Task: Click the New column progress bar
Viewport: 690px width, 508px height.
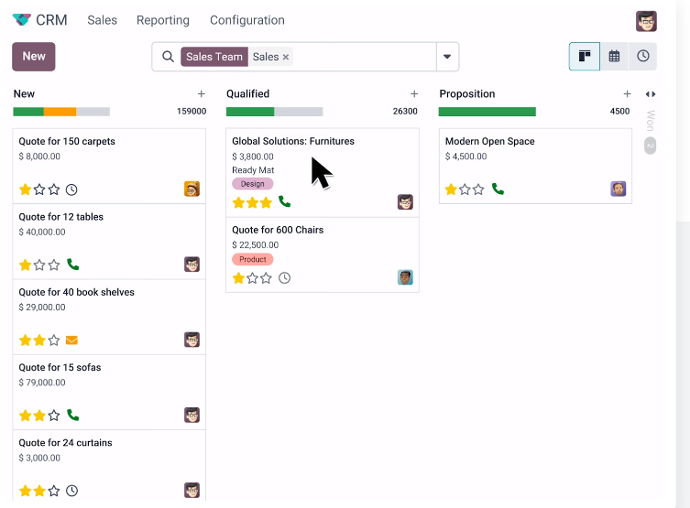Action: pyautogui.click(x=61, y=112)
